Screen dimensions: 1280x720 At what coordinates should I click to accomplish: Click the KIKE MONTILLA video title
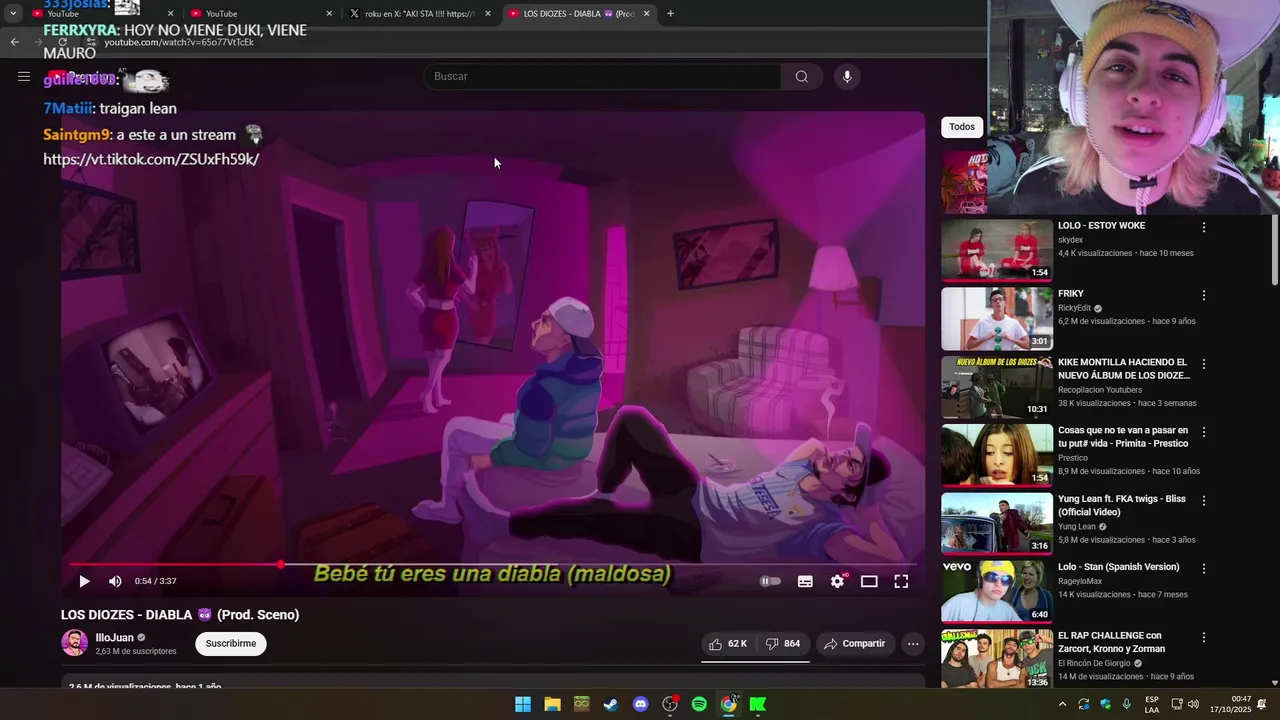pos(1124,369)
